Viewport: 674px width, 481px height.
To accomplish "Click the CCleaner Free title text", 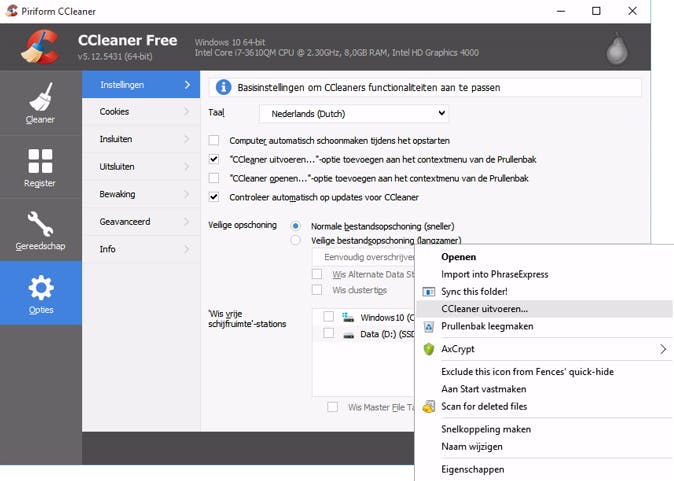I will [128, 40].
